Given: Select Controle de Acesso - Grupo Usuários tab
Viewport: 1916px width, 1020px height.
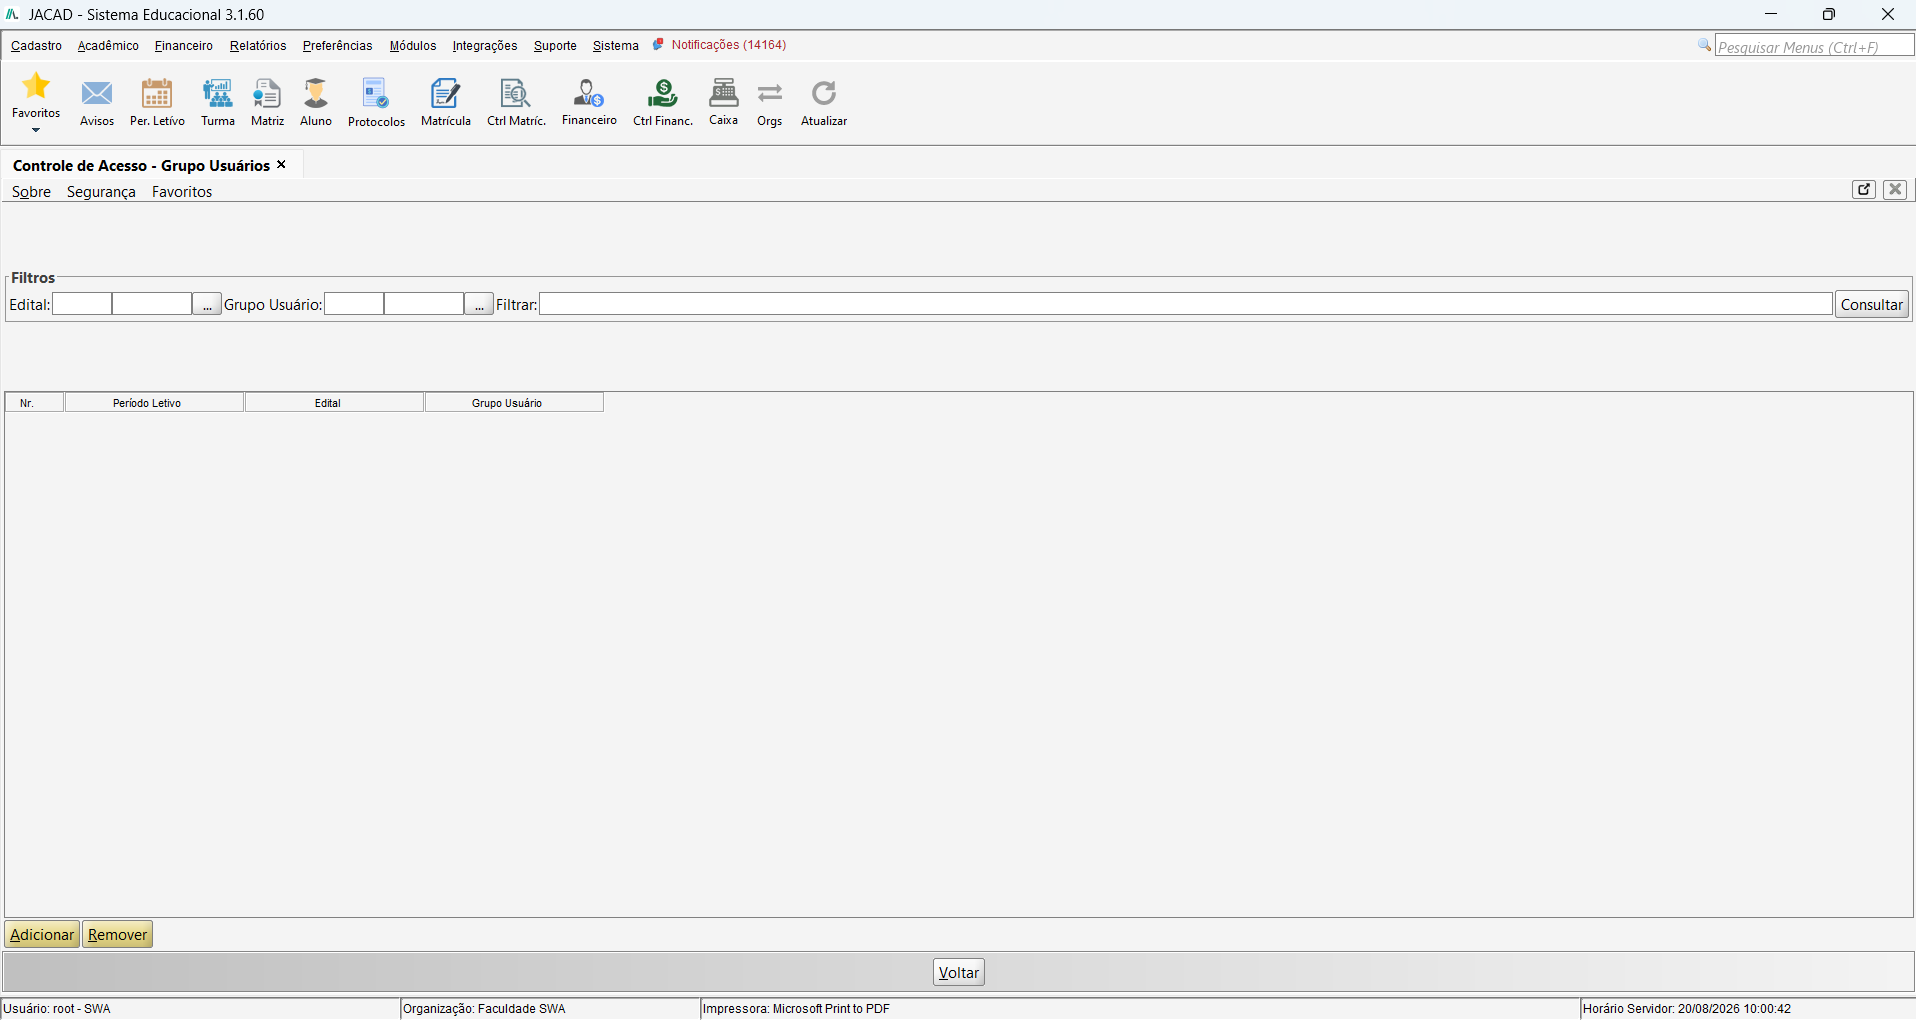Looking at the screenshot, I should [x=141, y=166].
